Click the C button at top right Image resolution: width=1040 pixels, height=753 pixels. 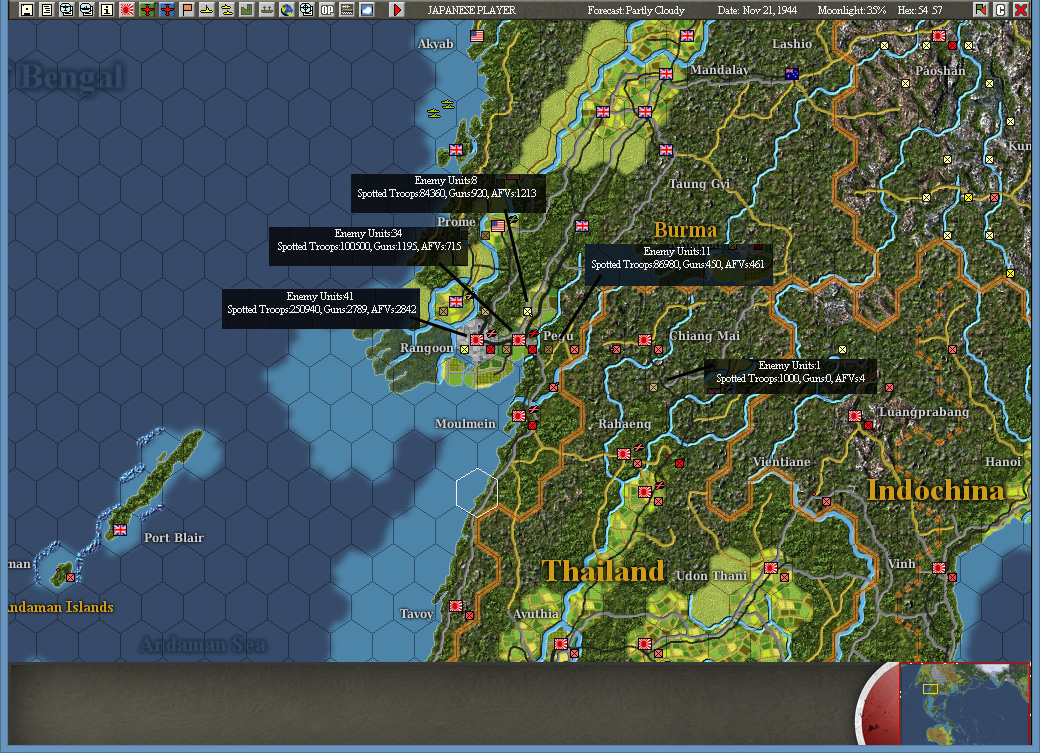coord(1000,9)
